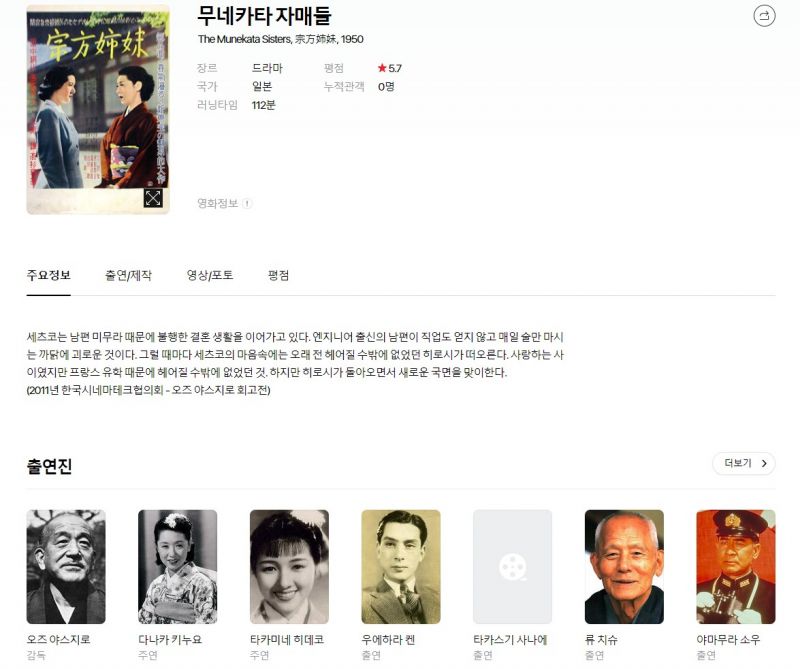Expand the movie poster with fullscreen icon
The width and height of the screenshot is (800, 669).
pyautogui.click(x=153, y=198)
